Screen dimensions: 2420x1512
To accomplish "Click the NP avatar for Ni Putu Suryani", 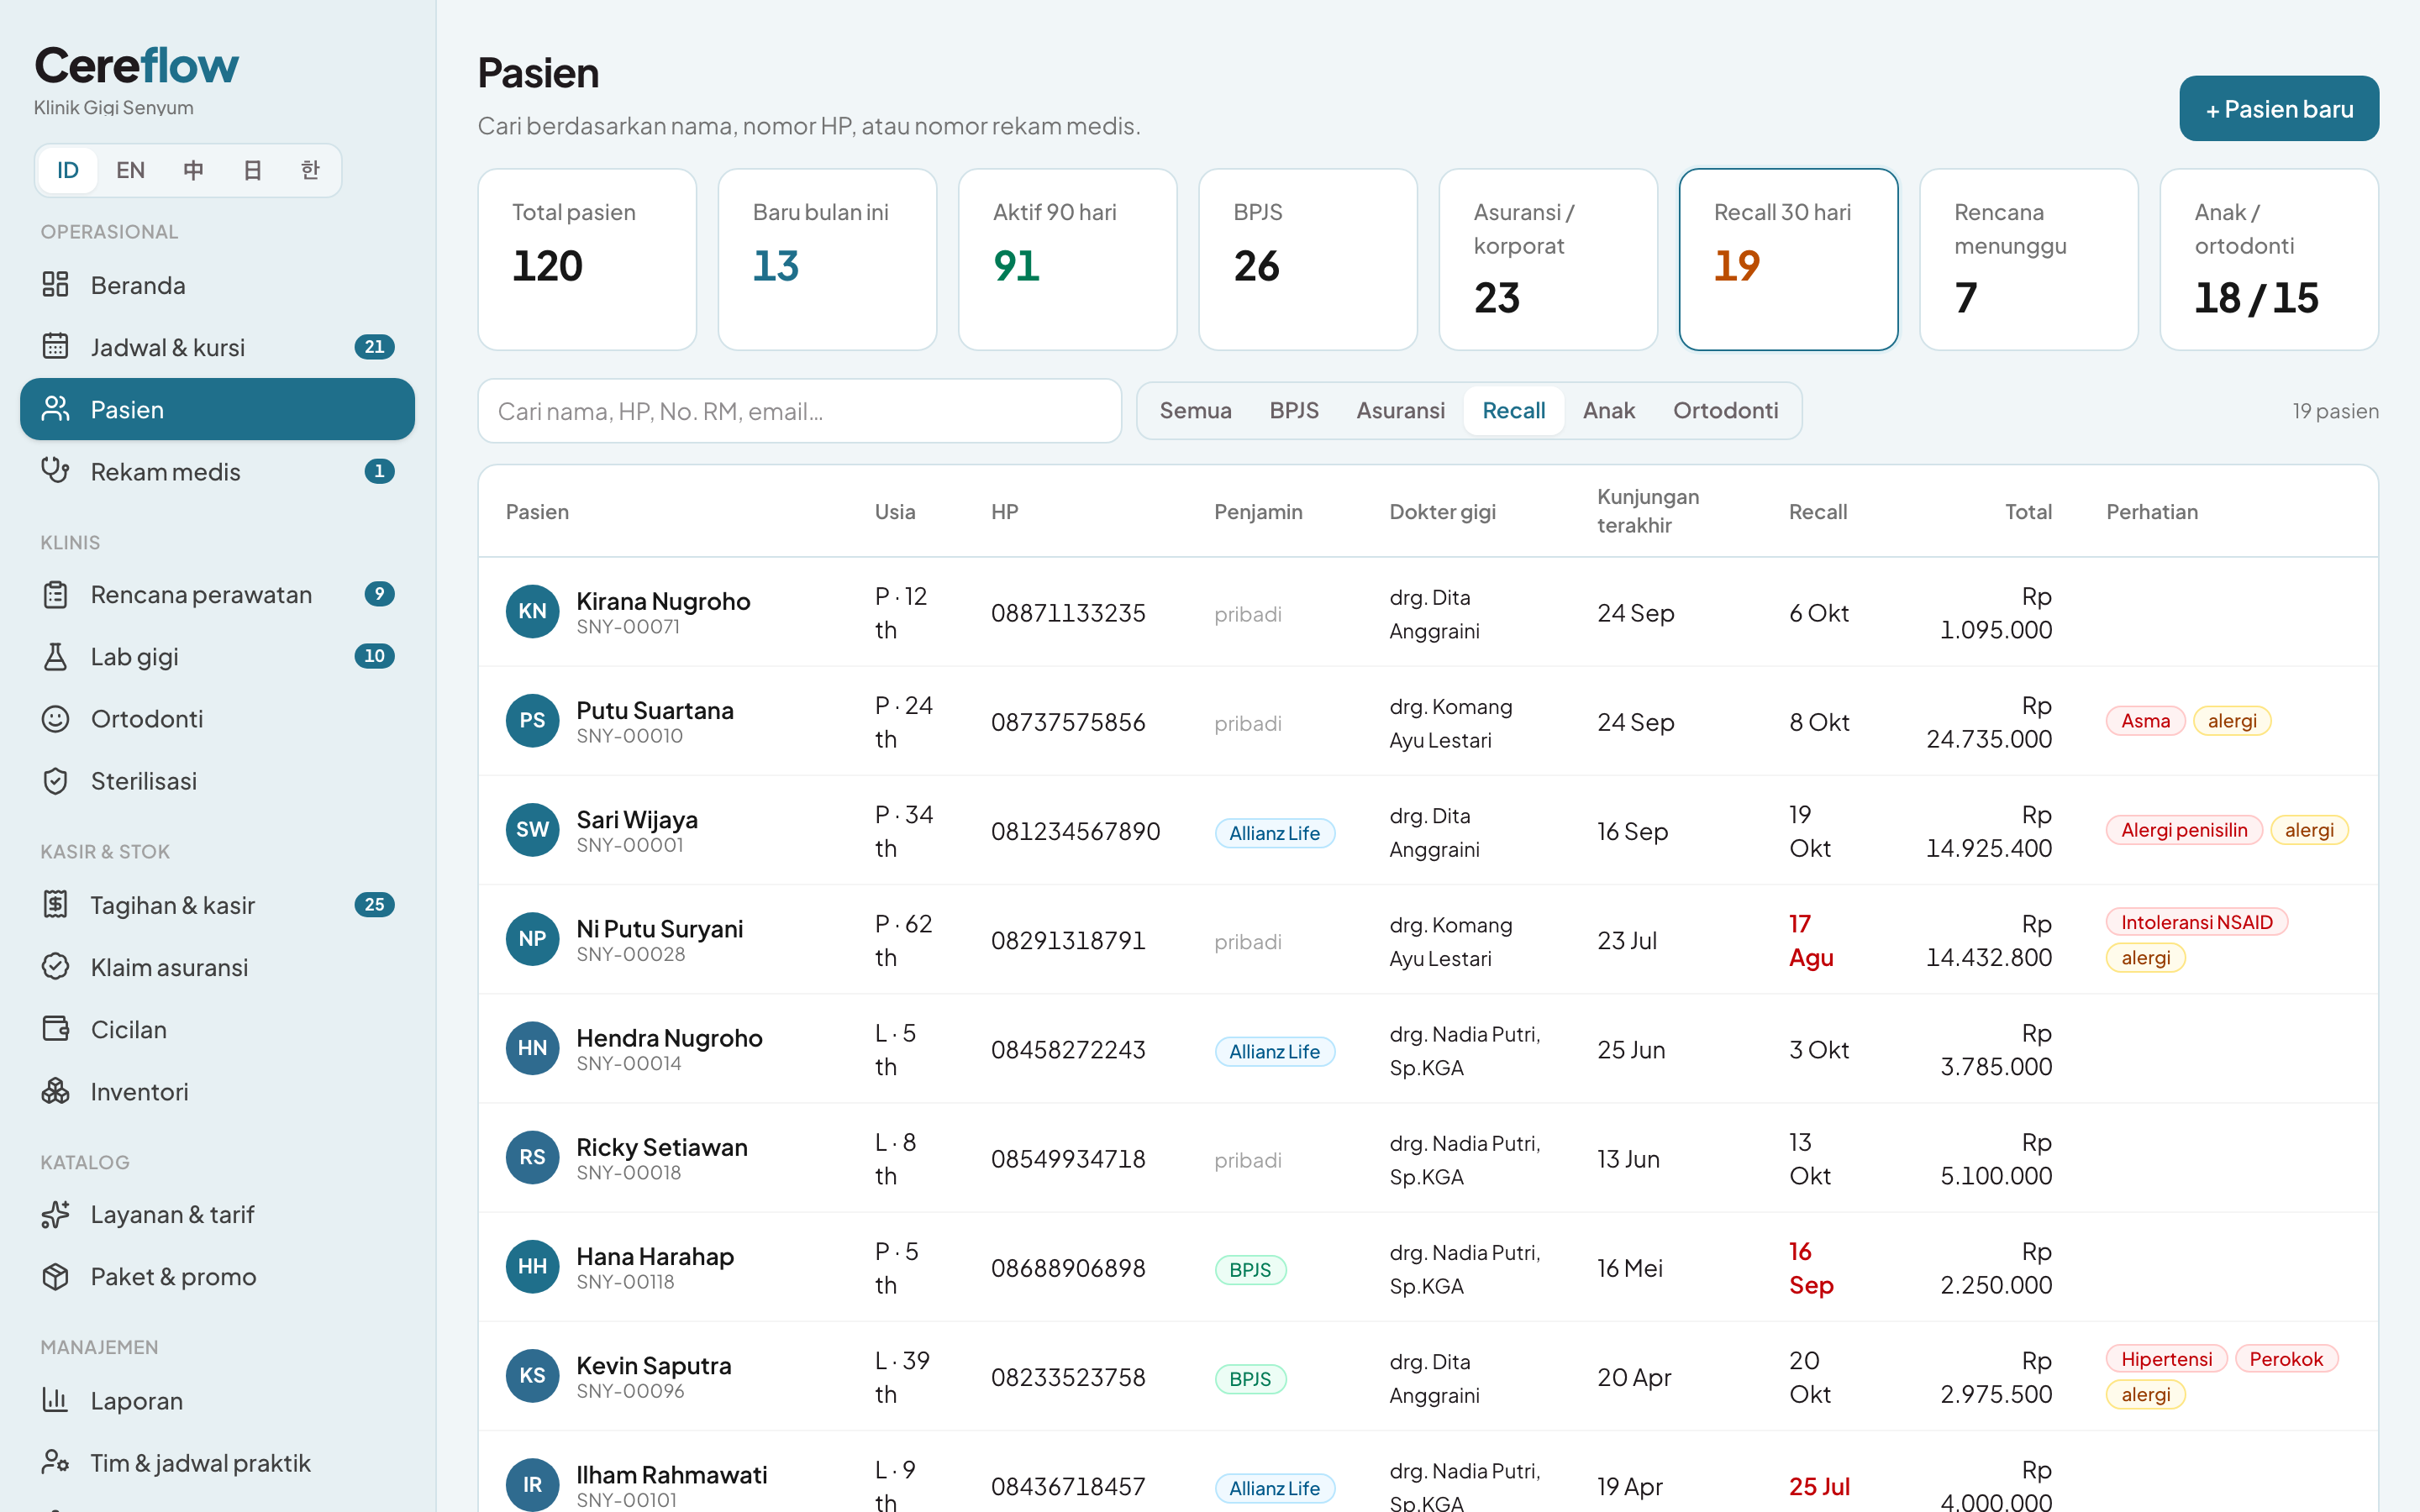I will point(532,939).
